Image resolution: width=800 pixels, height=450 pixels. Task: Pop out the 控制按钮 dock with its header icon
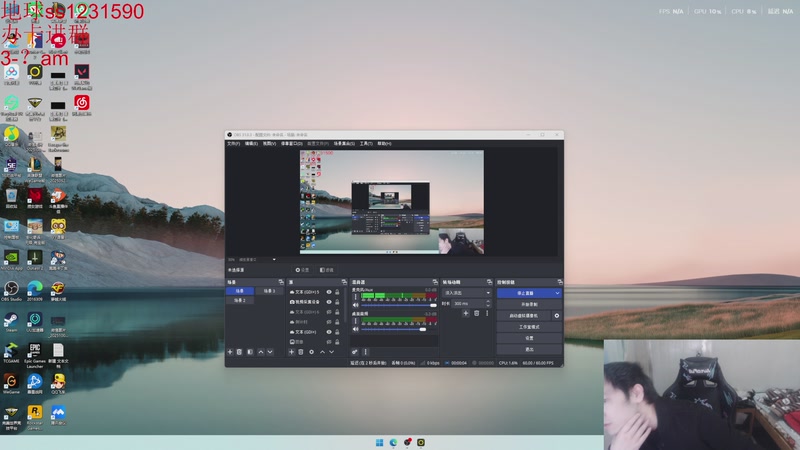560,282
